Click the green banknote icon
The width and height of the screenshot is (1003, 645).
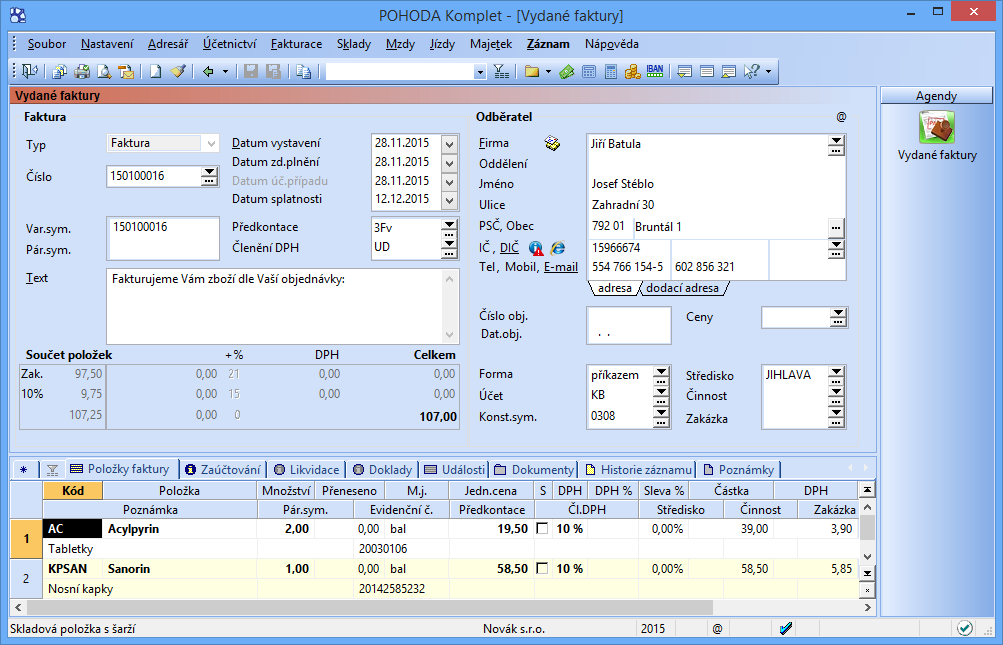click(566, 71)
